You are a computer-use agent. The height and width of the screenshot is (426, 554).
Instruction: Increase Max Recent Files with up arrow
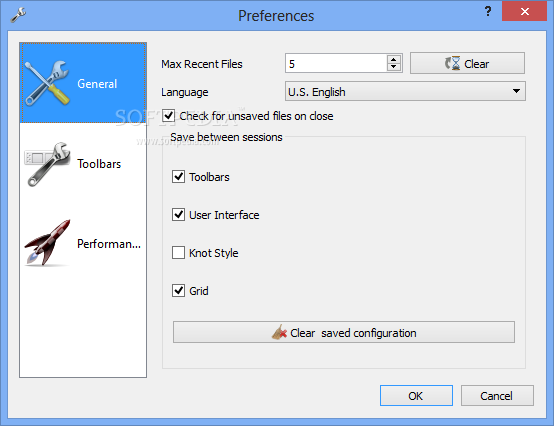[394, 59]
